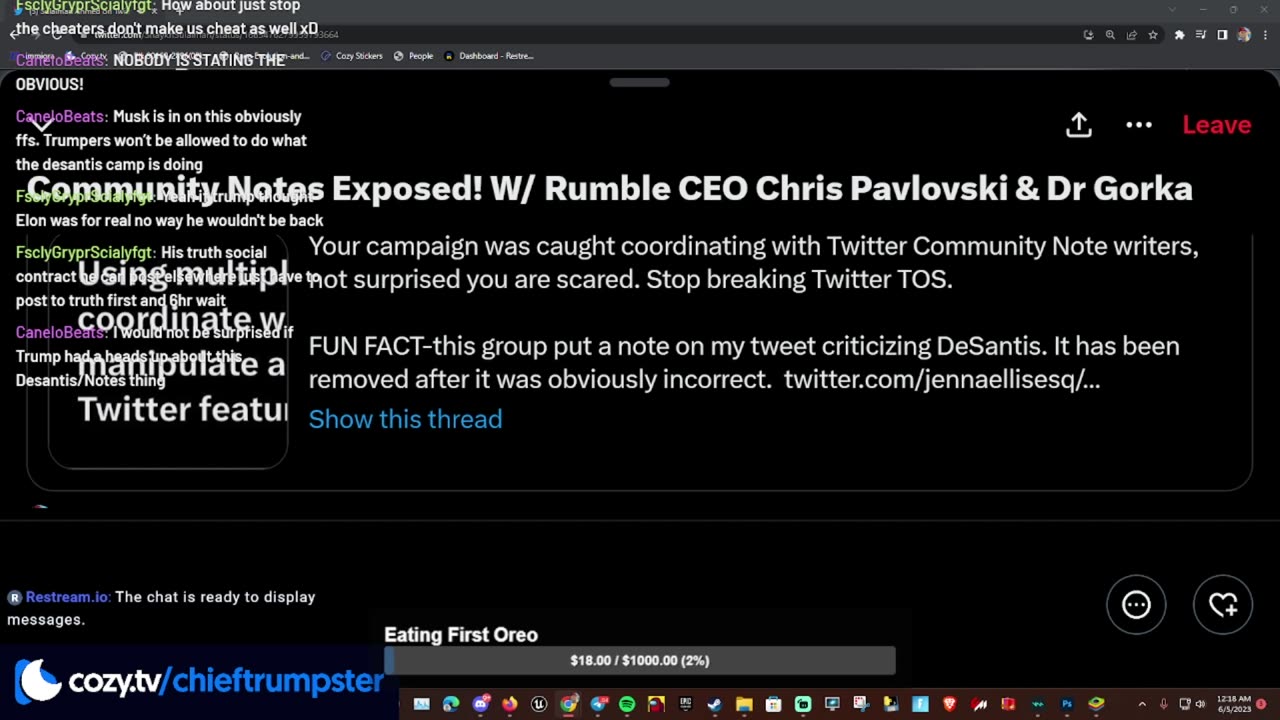This screenshot has height=720, width=1280.
Task: Click the microphone icon in system tray
Action: (1163, 704)
